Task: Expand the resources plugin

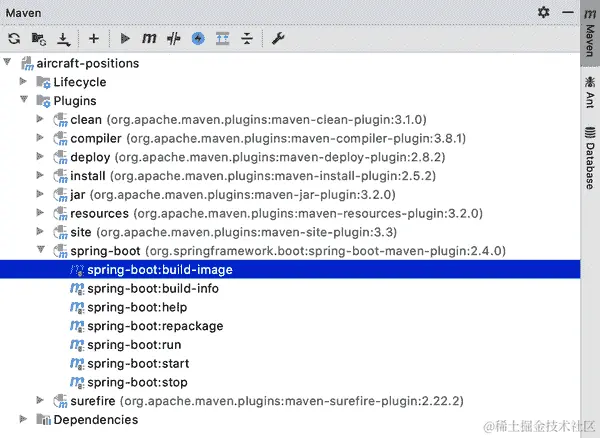Action: (40, 212)
